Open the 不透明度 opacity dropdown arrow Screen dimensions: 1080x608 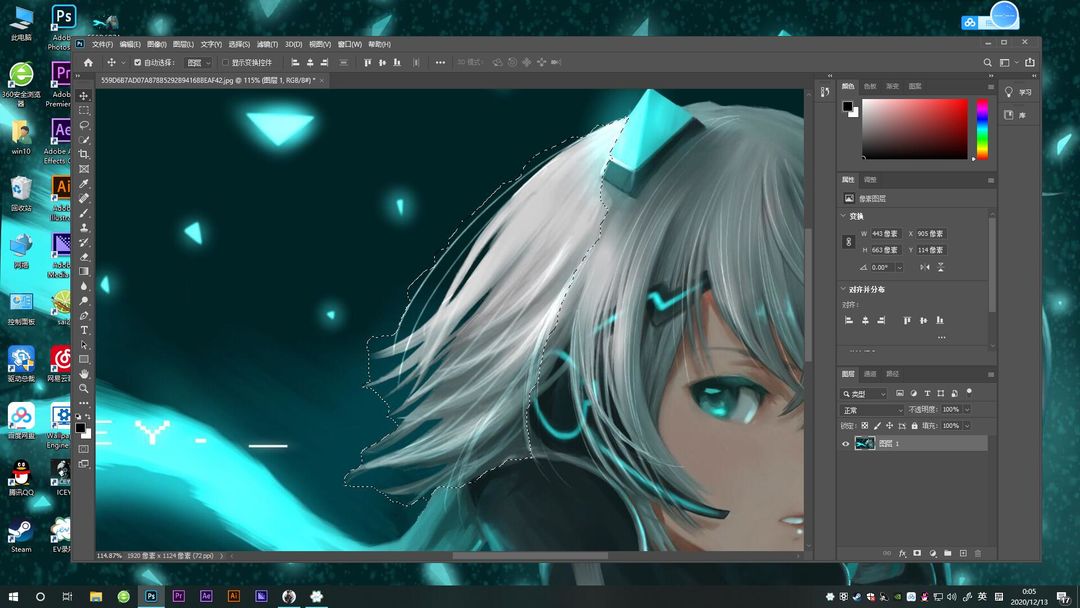[967, 410]
